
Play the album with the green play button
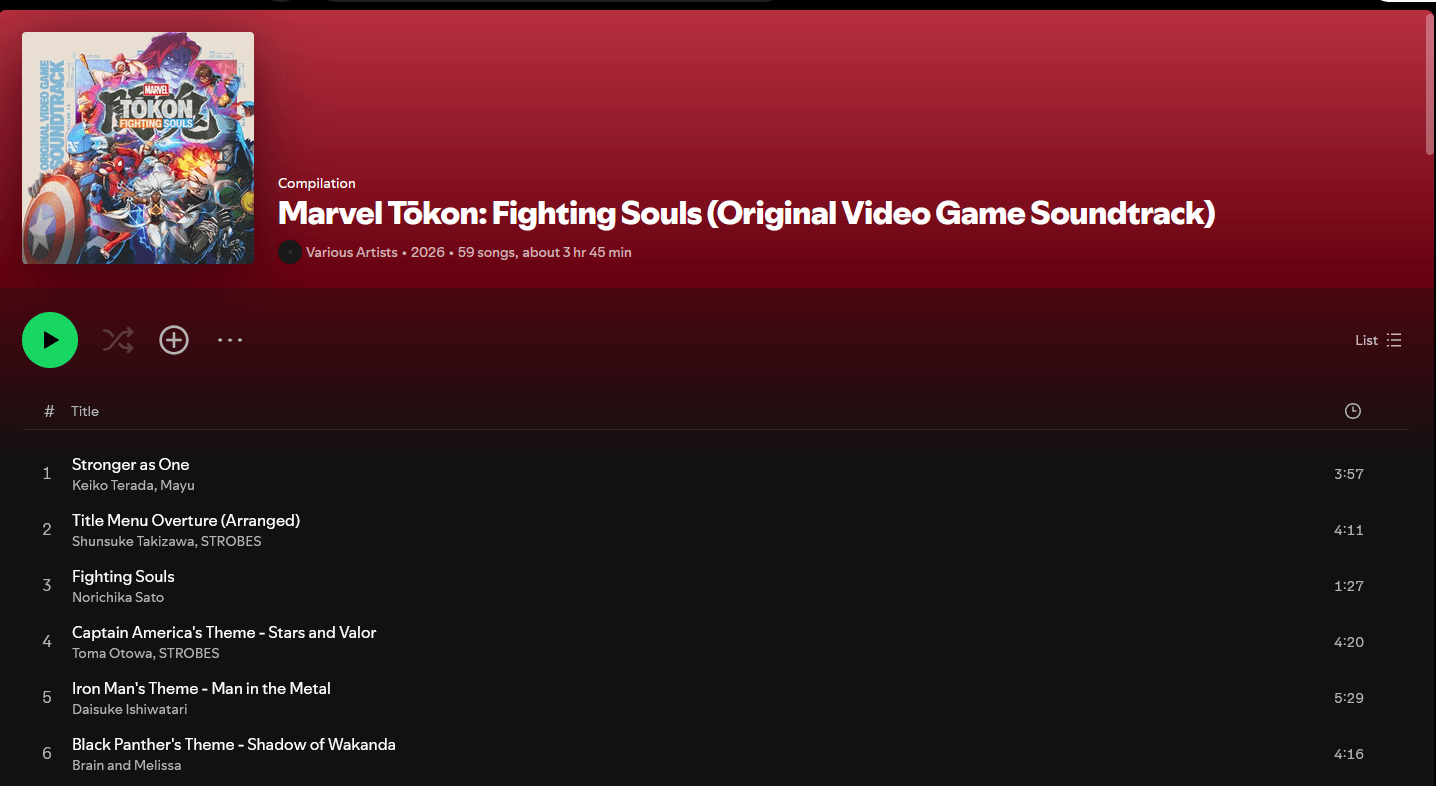click(x=50, y=340)
